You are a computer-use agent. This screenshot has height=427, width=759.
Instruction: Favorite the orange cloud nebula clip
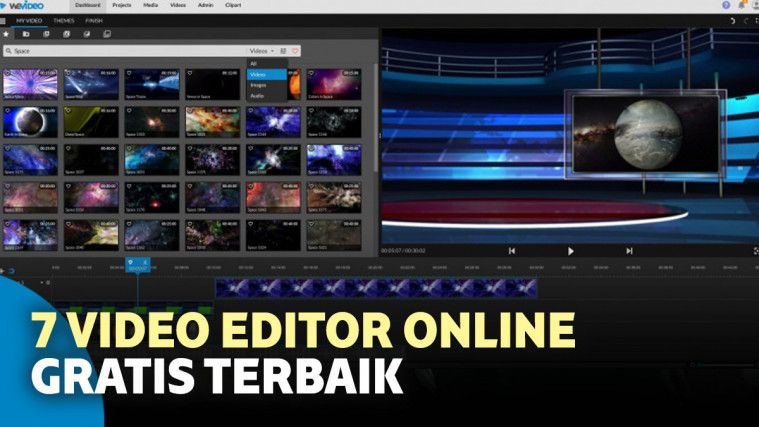(190, 111)
